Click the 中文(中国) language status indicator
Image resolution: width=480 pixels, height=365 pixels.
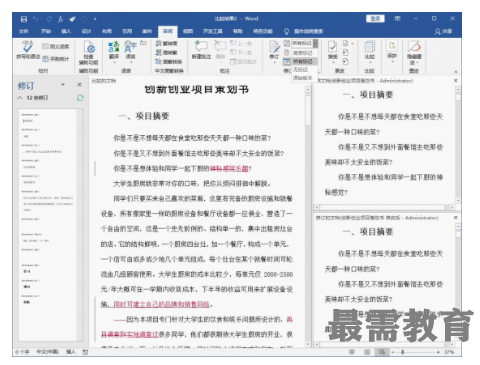[48, 352]
